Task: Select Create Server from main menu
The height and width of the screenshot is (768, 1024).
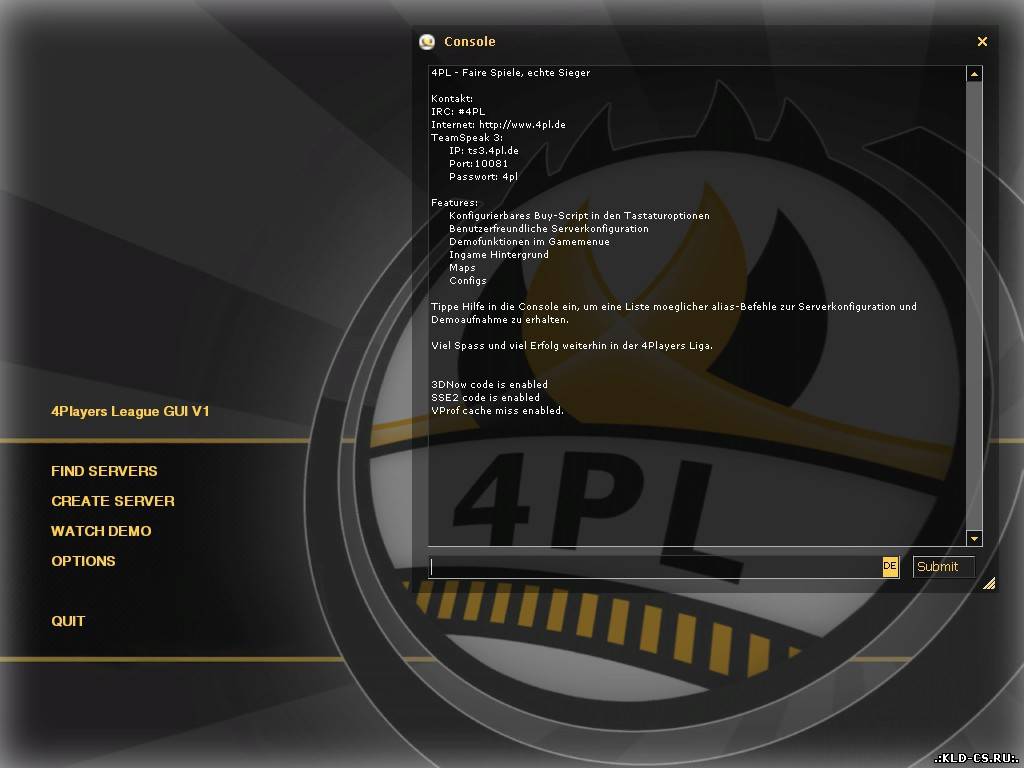Action: [112, 501]
